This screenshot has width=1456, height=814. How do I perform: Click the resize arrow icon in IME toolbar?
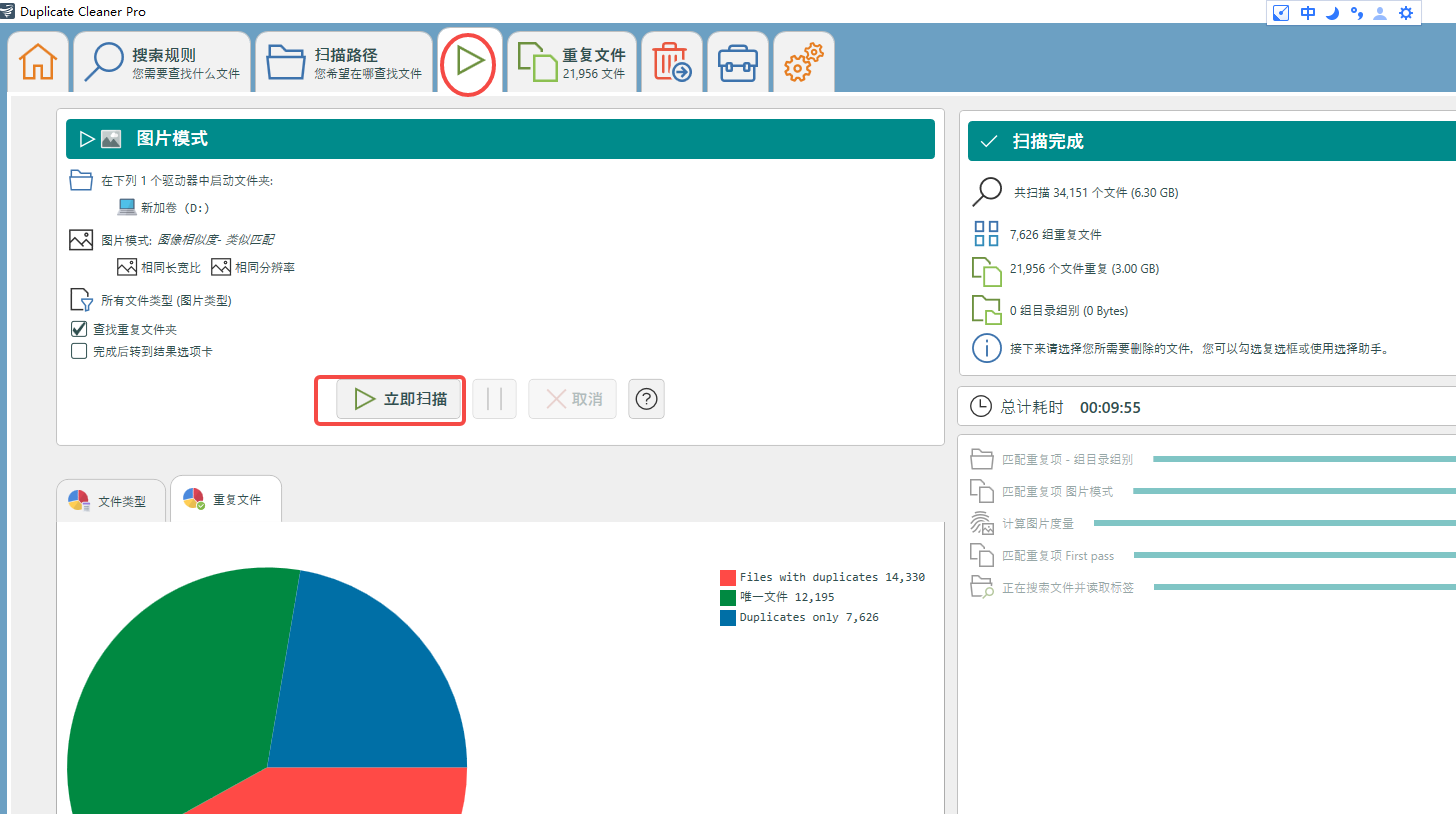coord(1282,13)
